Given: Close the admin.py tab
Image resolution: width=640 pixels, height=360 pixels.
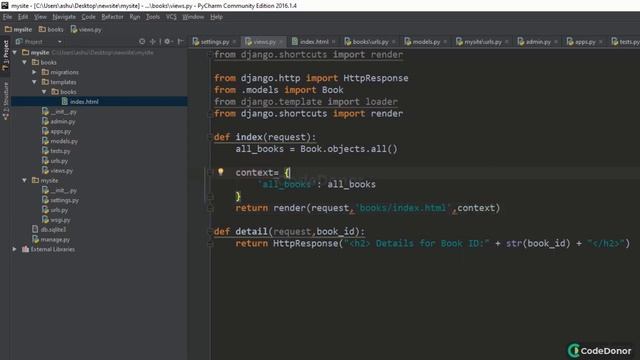Looking at the screenshot, I should click(x=556, y=42).
